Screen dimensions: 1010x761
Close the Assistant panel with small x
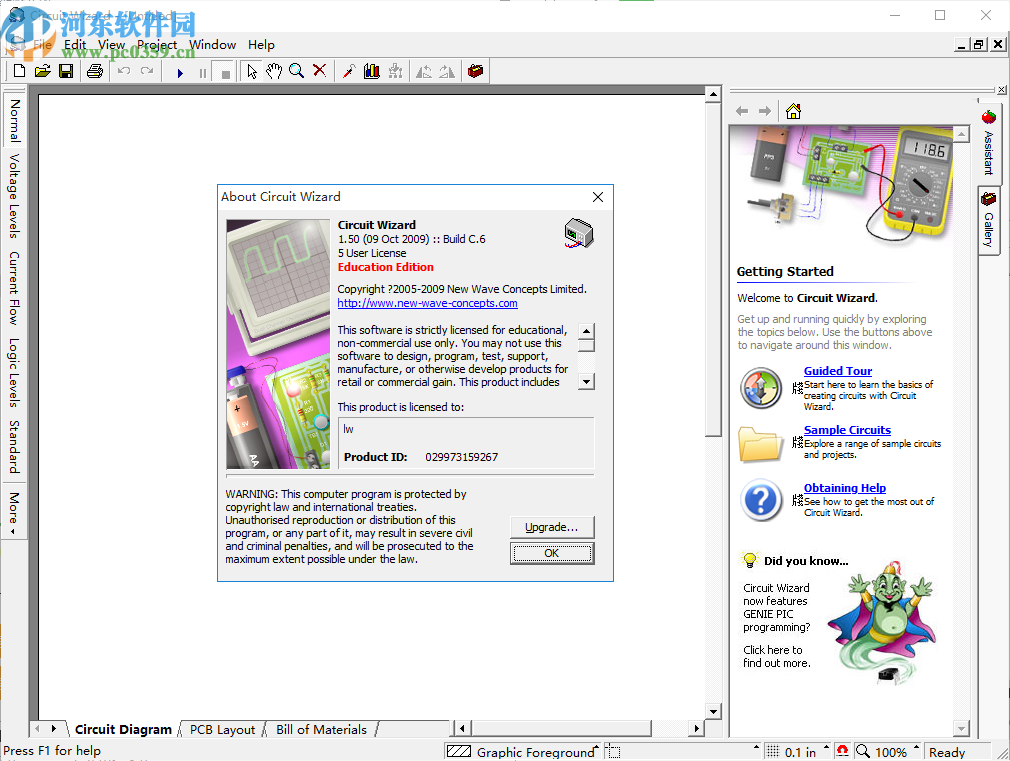tap(1002, 90)
